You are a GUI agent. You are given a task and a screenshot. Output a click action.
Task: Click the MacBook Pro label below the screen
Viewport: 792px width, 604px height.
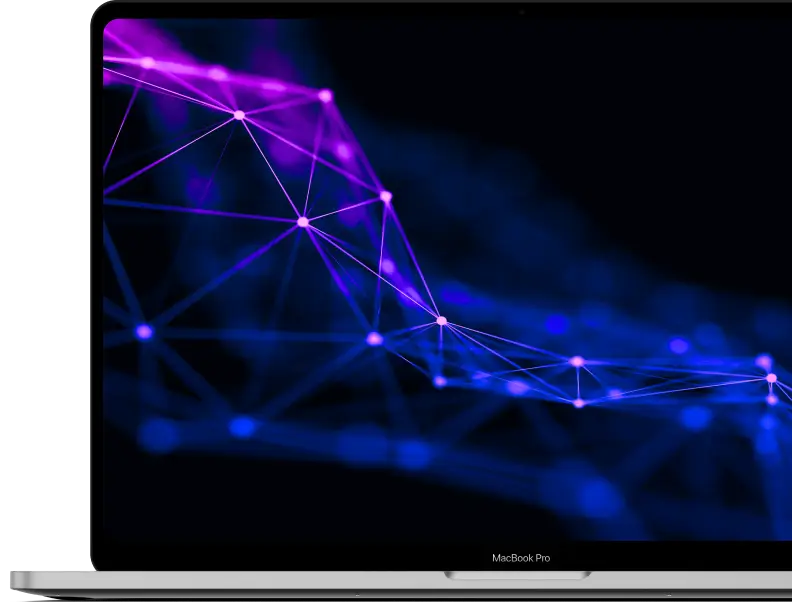pyautogui.click(x=521, y=558)
